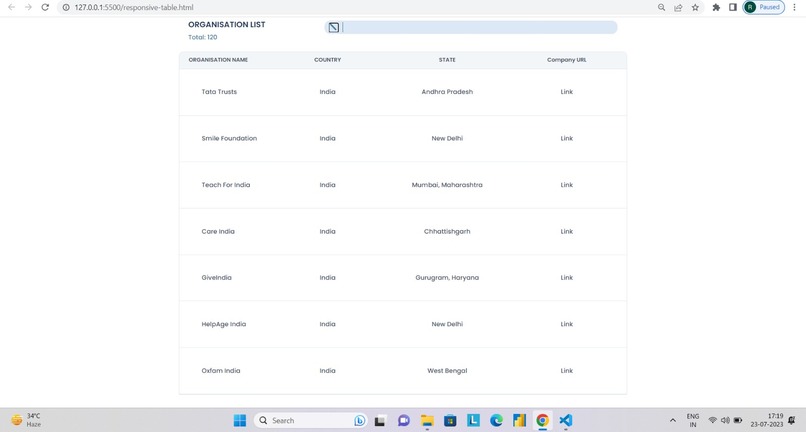The height and width of the screenshot is (432, 806).
Task: Open Microsoft Store from taskbar
Action: click(x=450, y=420)
